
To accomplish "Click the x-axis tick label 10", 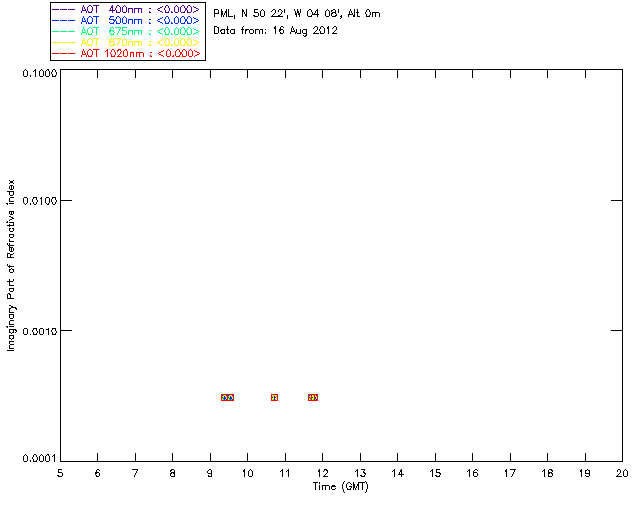I will (247, 473).
